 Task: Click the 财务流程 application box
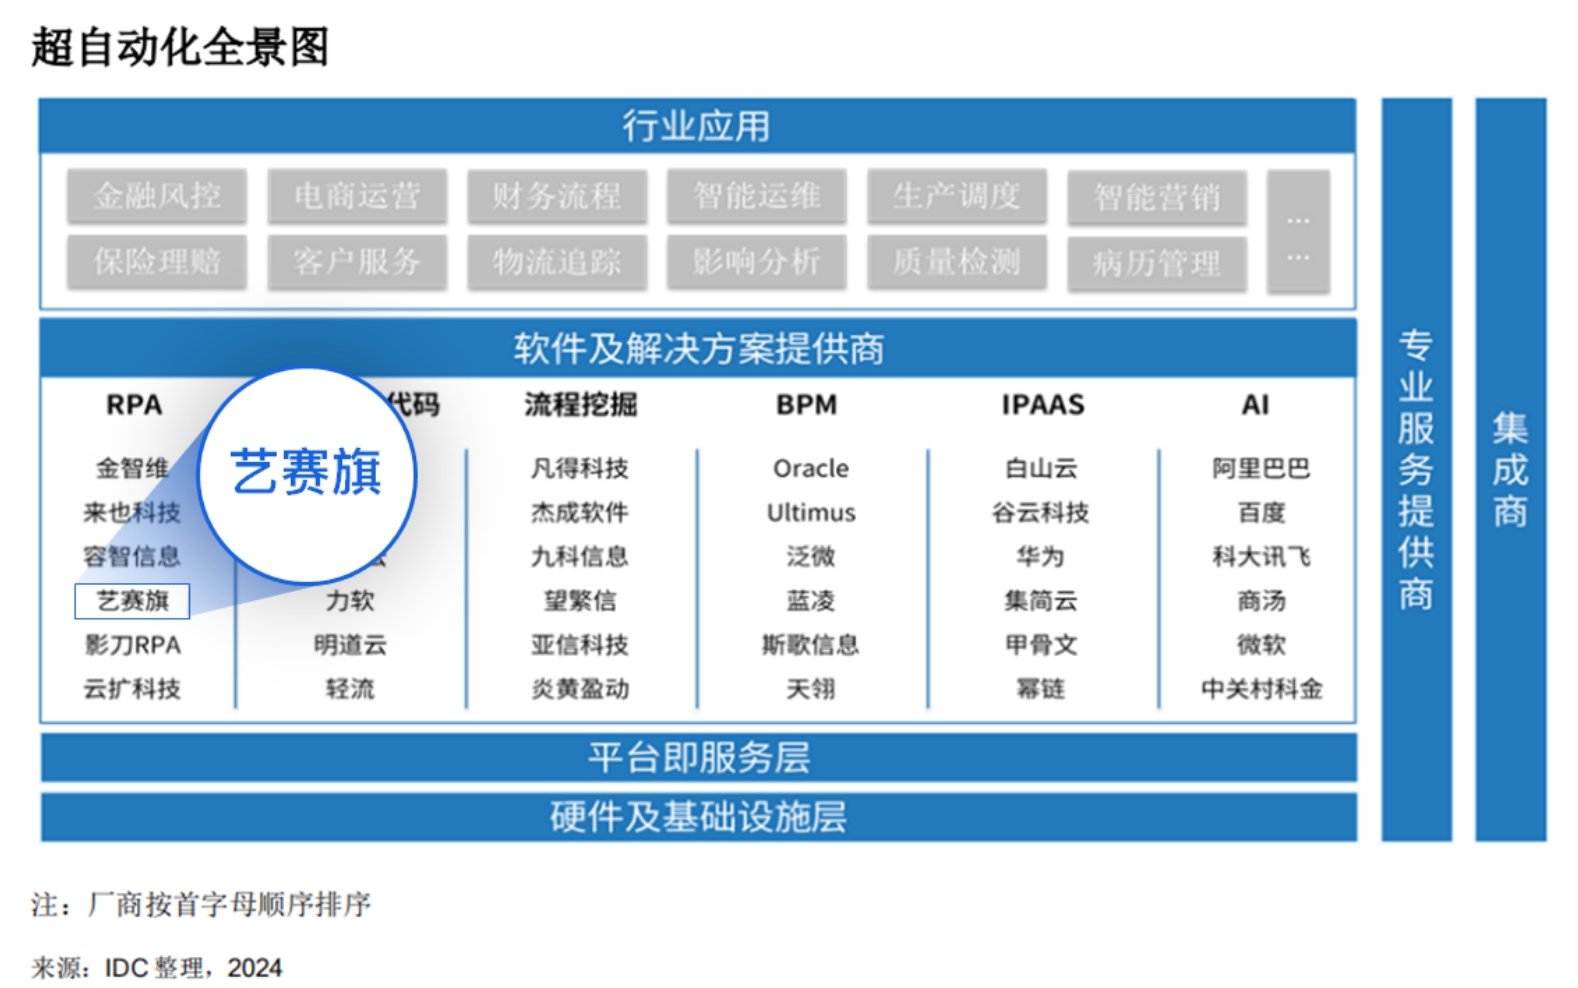click(x=557, y=195)
